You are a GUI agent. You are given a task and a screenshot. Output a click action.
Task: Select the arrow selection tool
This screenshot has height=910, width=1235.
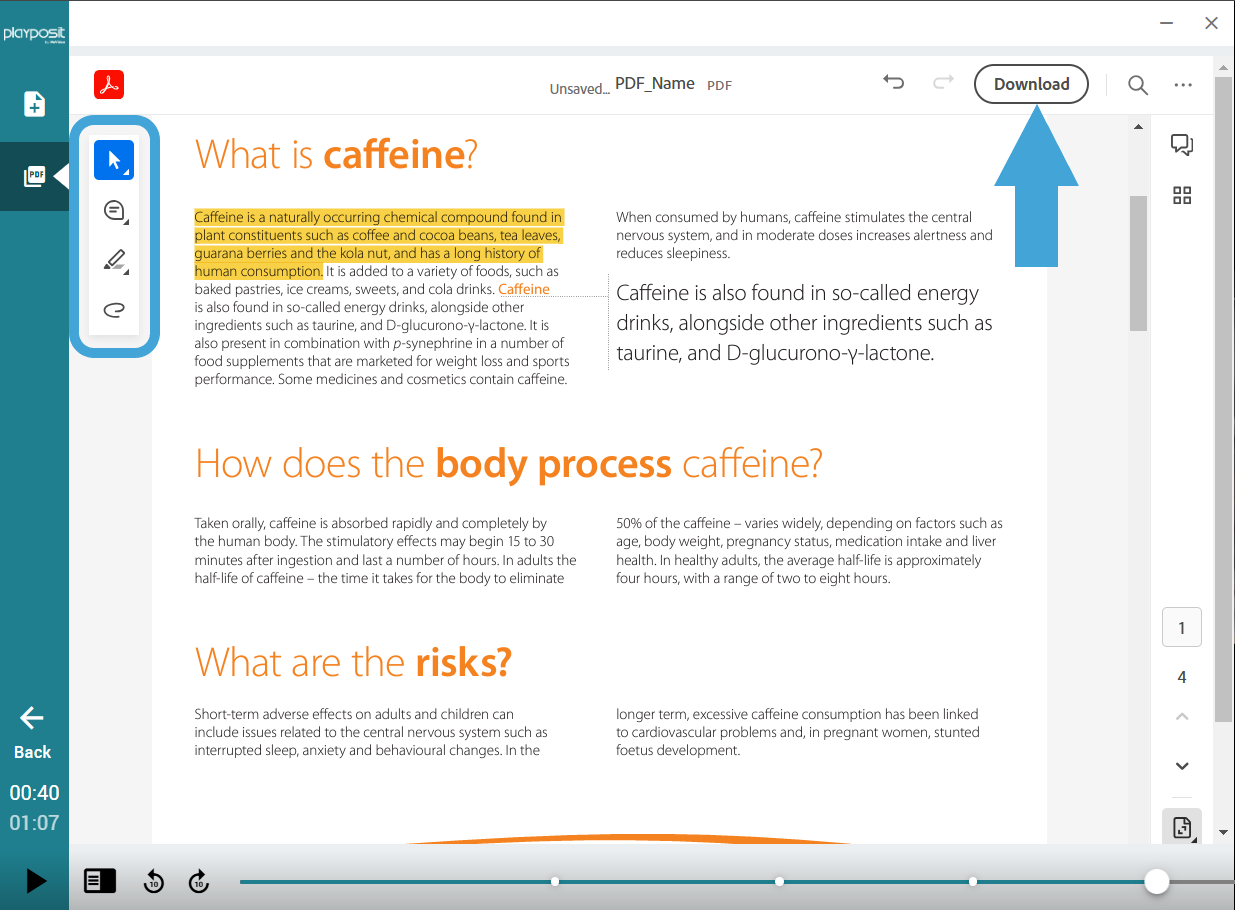tap(113, 159)
